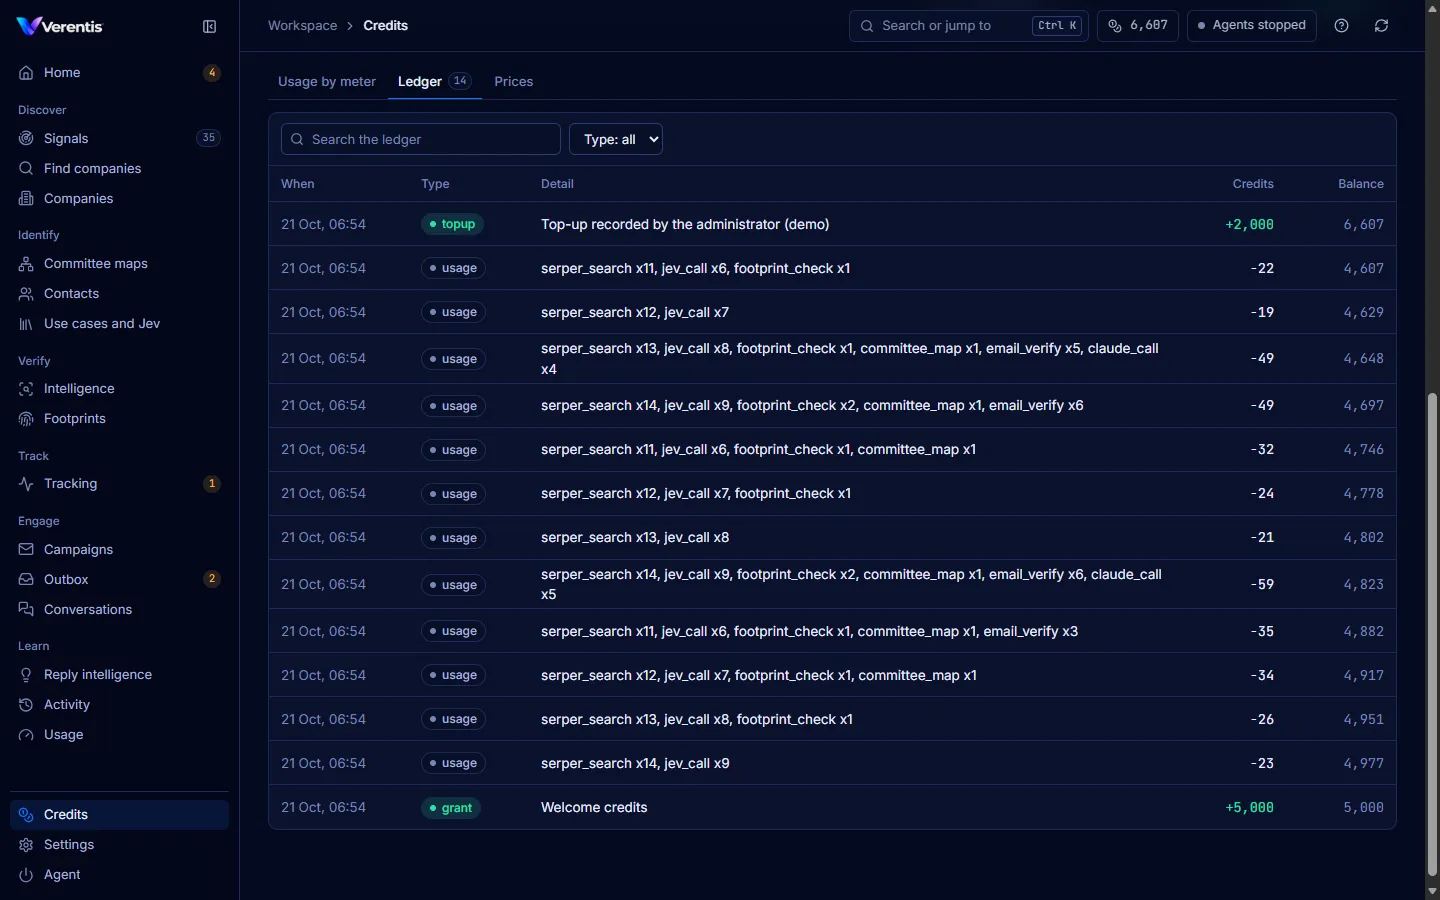Open Campaigns page
Viewport: 1440px width, 900px height.
(119, 549)
